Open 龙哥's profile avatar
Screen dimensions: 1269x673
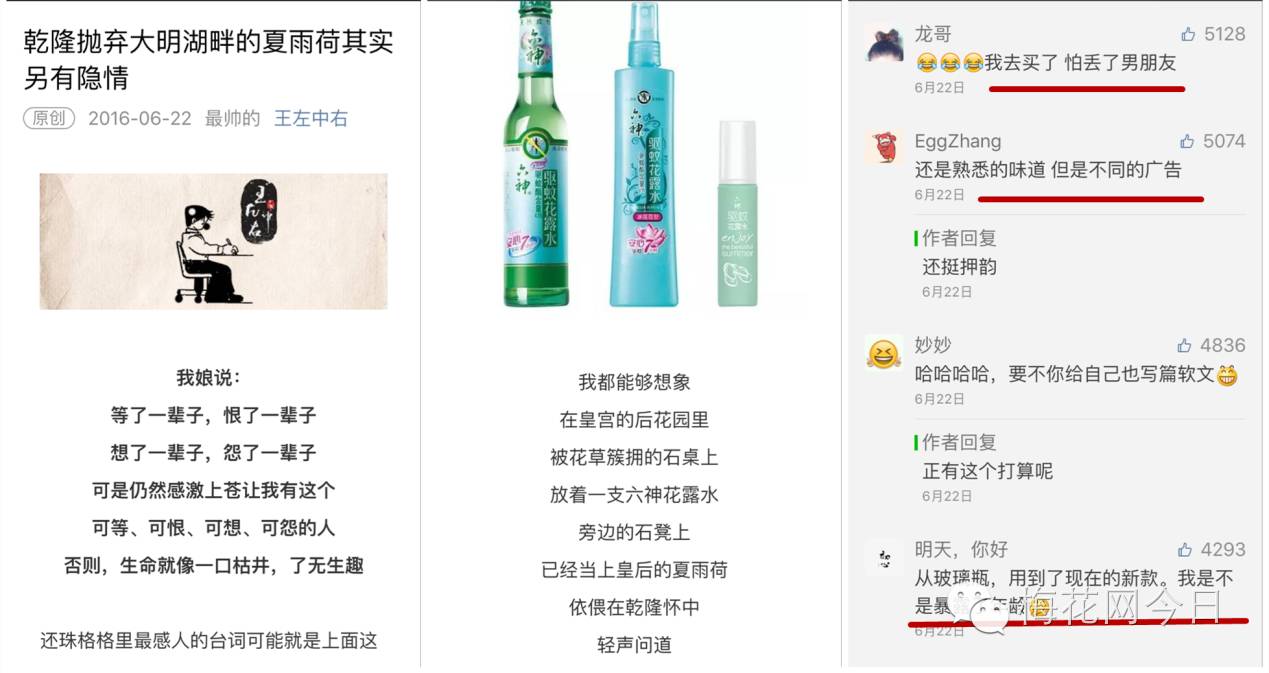(884, 46)
